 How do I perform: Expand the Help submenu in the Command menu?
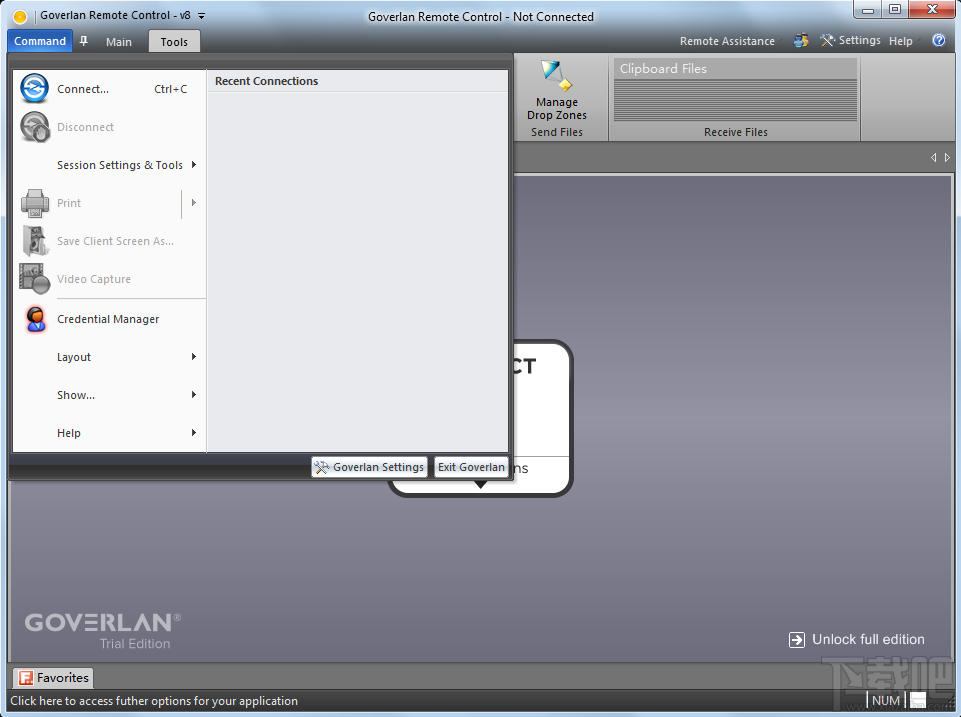coord(194,433)
